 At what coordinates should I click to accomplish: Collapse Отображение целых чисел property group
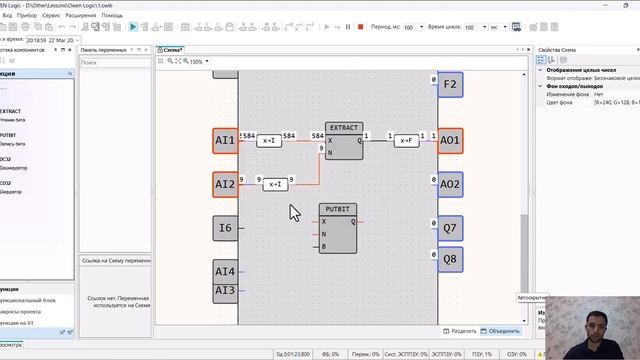pyautogui.click(x=540, y=70)
